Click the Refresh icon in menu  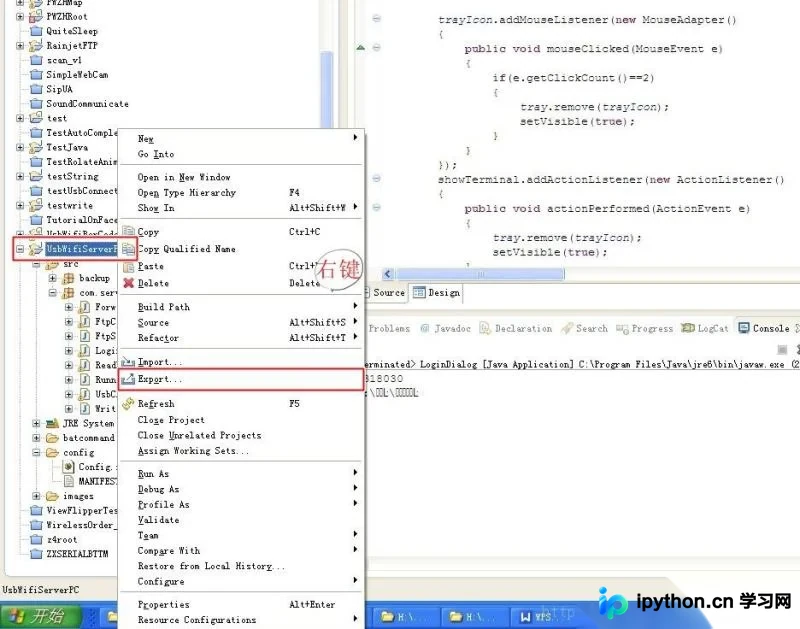128,404
